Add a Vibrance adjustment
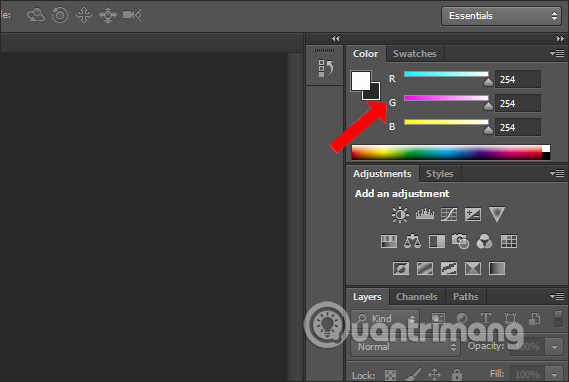This screenshot has width=569, height=382. tap(497, 214)
